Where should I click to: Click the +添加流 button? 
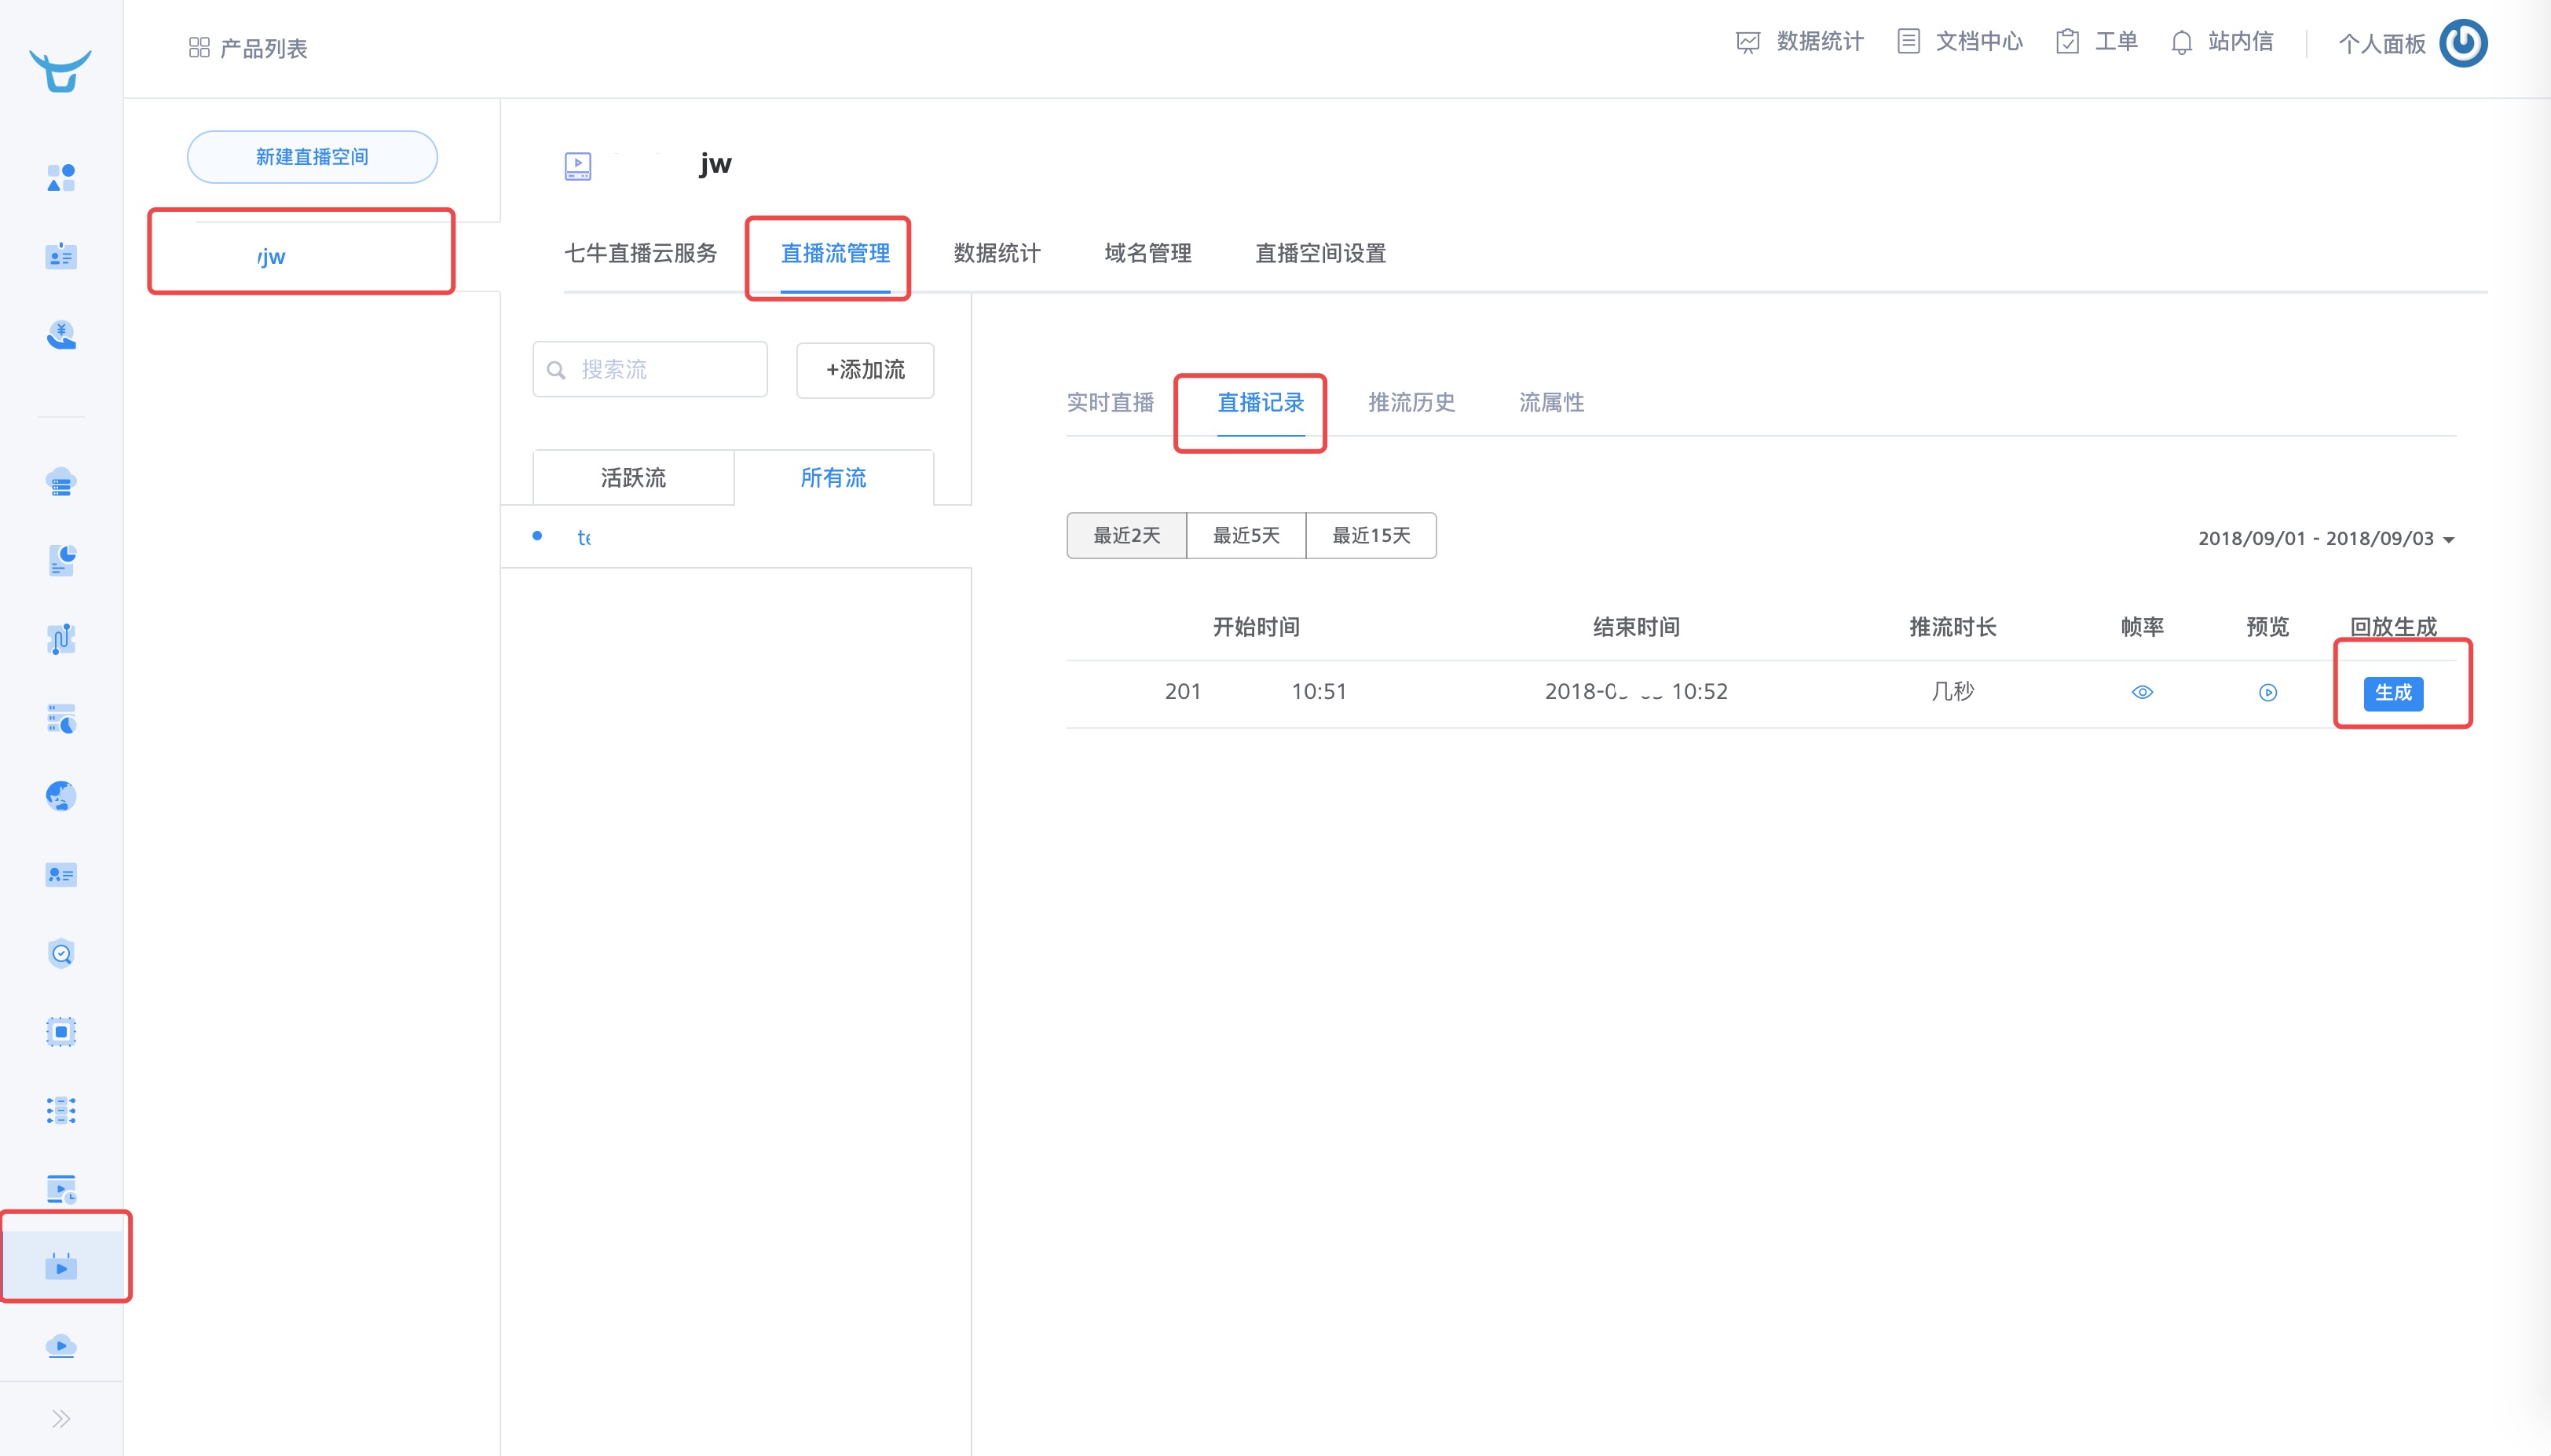865,370
